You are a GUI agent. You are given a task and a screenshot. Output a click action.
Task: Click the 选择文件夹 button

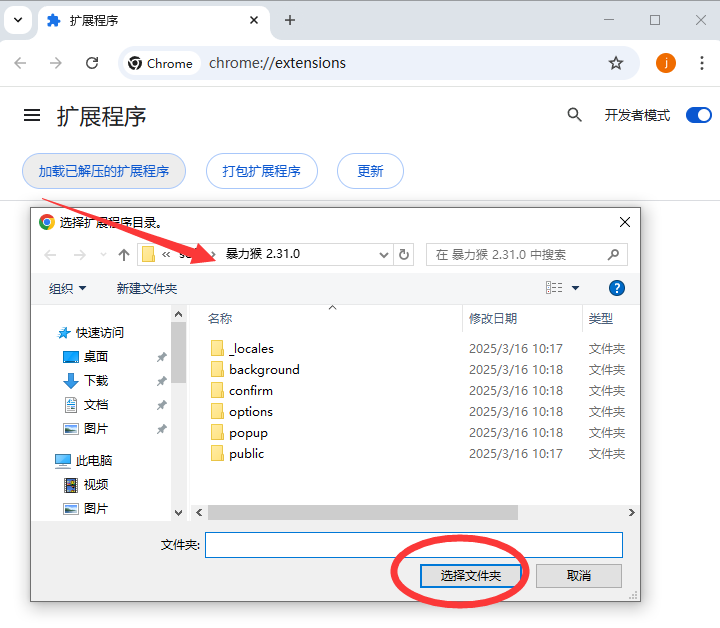471,576
